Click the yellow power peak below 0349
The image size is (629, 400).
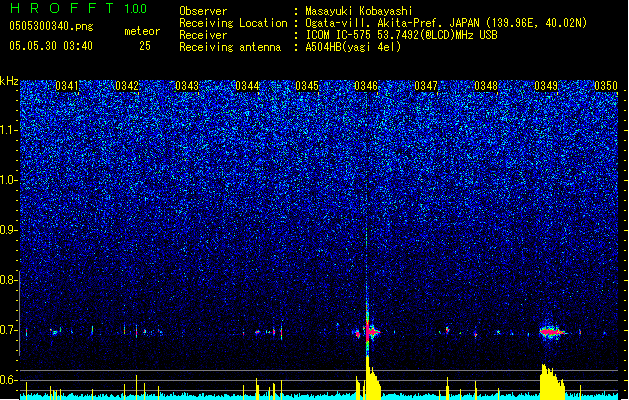coord(552,382)
